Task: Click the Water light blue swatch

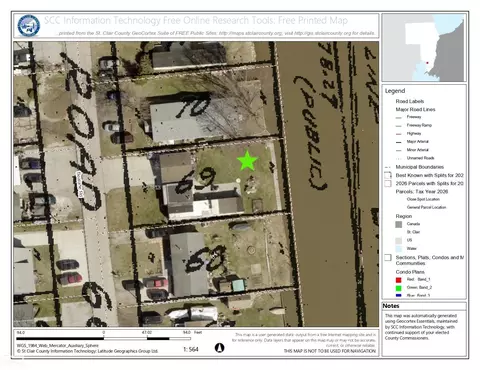Action: point(398,249)
